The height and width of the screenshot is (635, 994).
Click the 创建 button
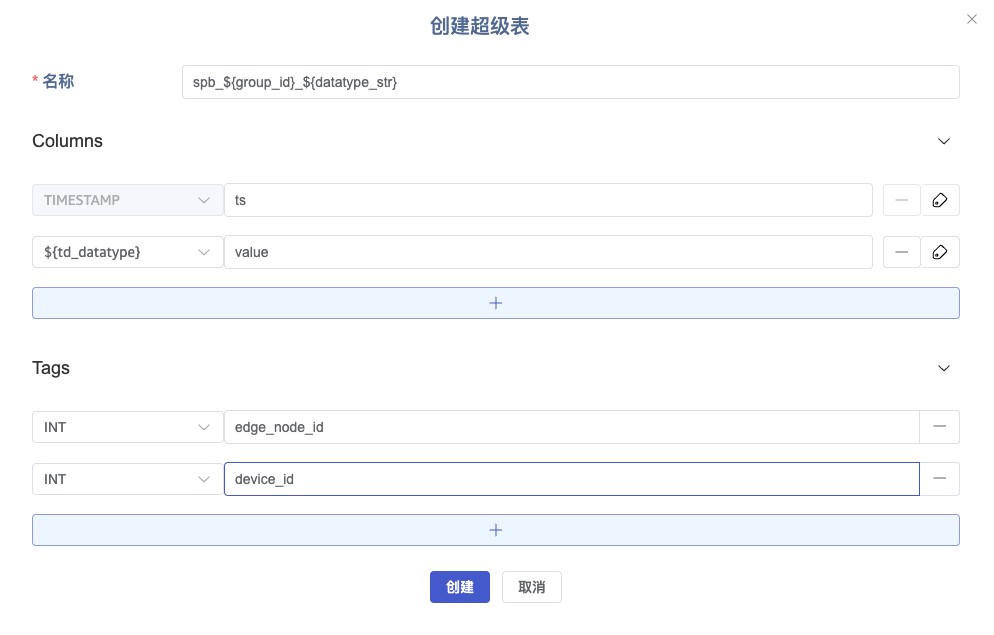click(459, 587)
